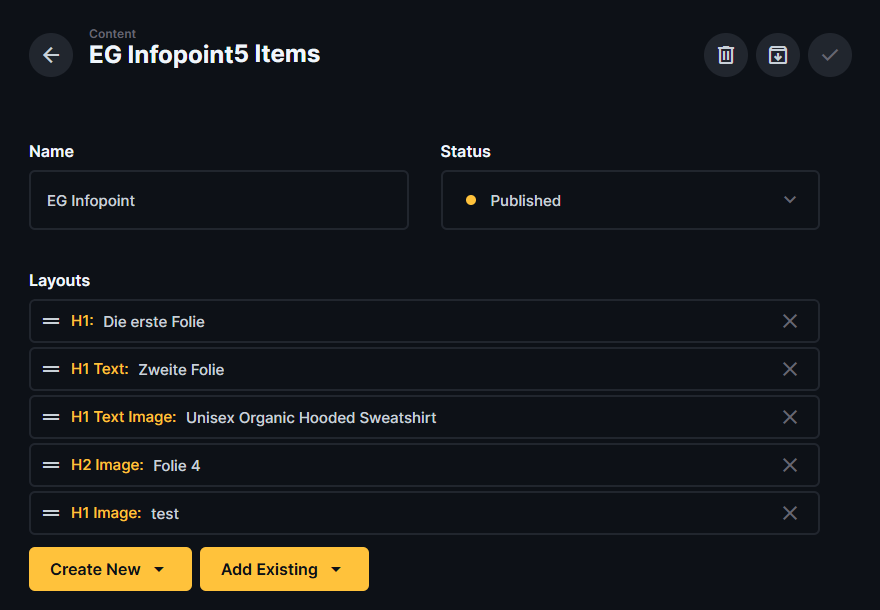Click the yellow Published status dot
Screen dimensions: 880x610
(x=471, y=200)
